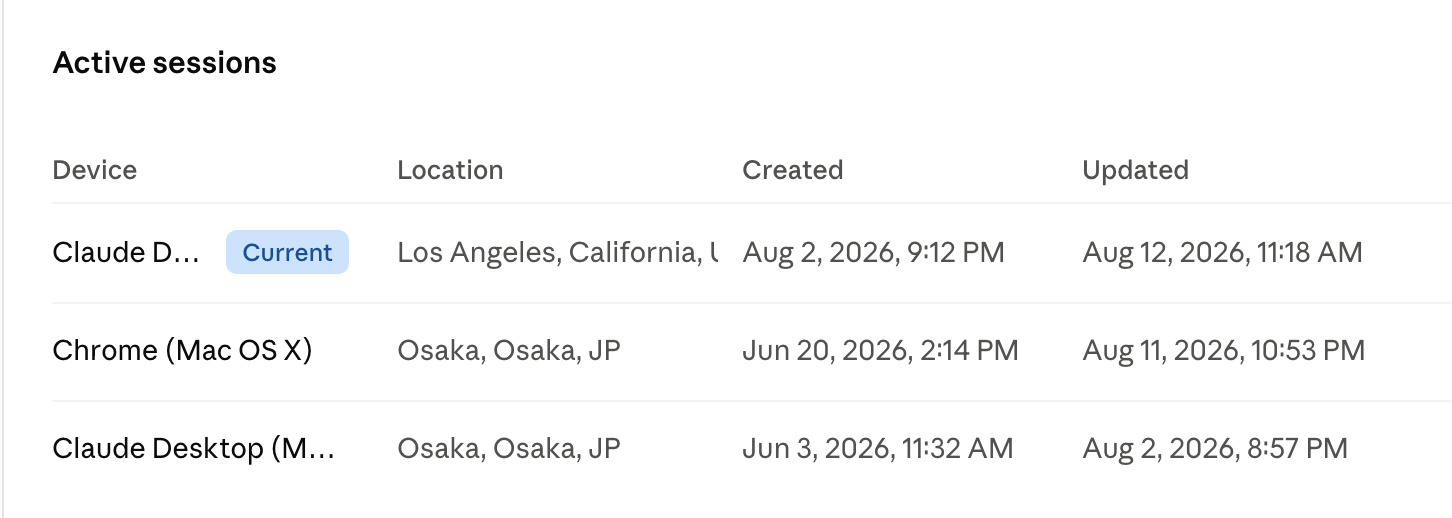The height and width of the screenshot is (518, 1452).
Task: Click Osaka location in the Chrome row
Action: click(509, 351)
